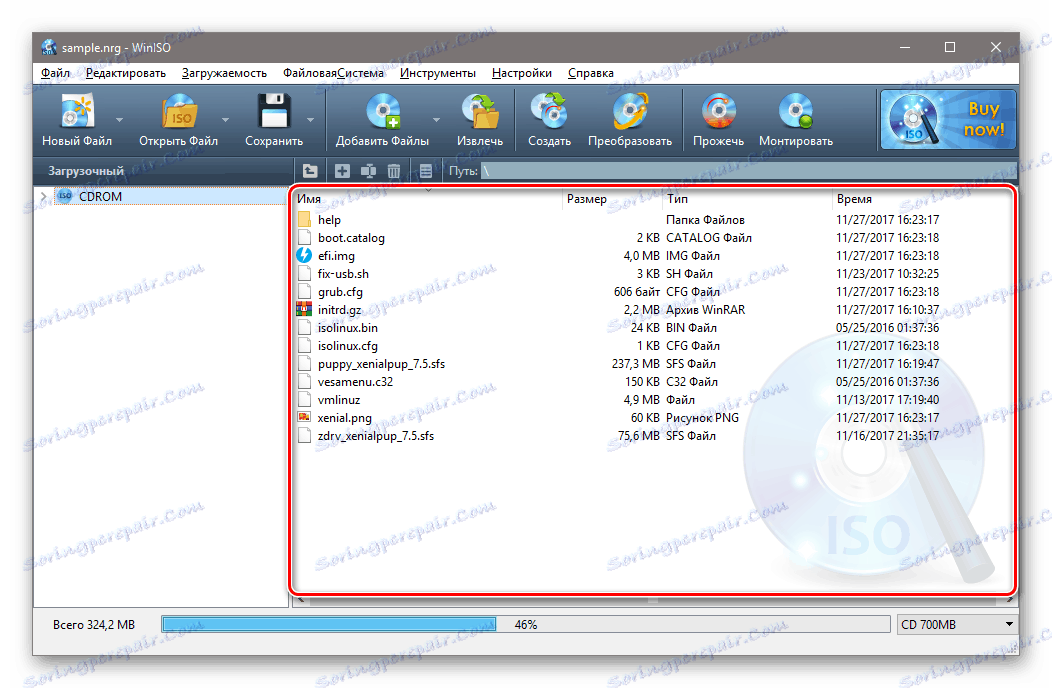Open the Open File dropdown arrow
The width and height of the screenshot is (1052, 688).
coord(225,120)
